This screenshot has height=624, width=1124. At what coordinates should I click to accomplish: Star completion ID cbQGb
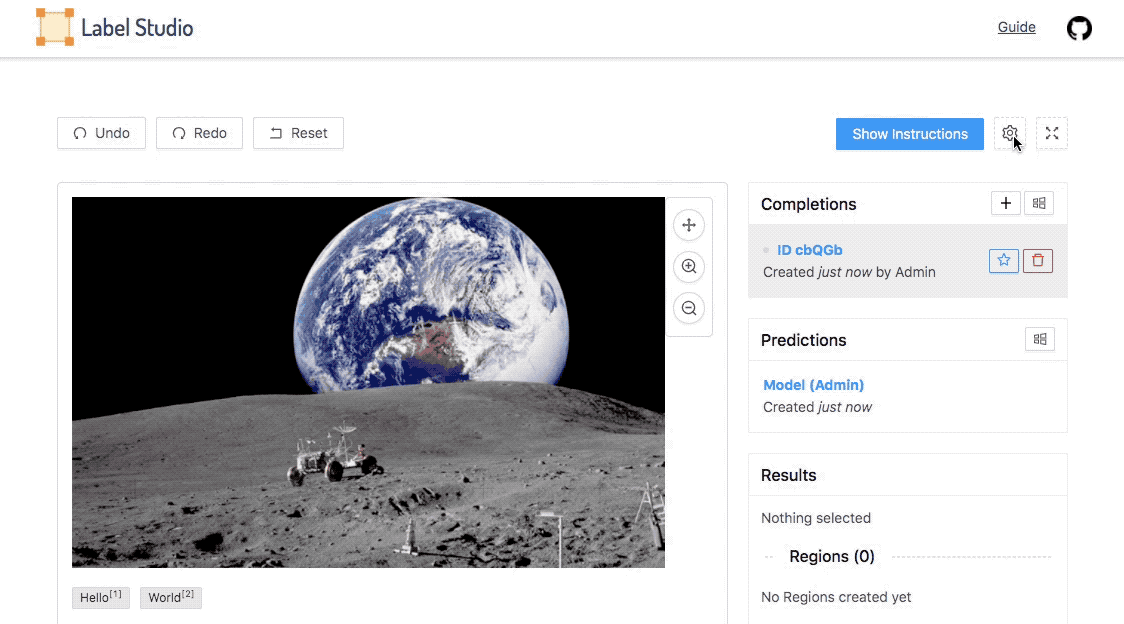click(1003, 261)
